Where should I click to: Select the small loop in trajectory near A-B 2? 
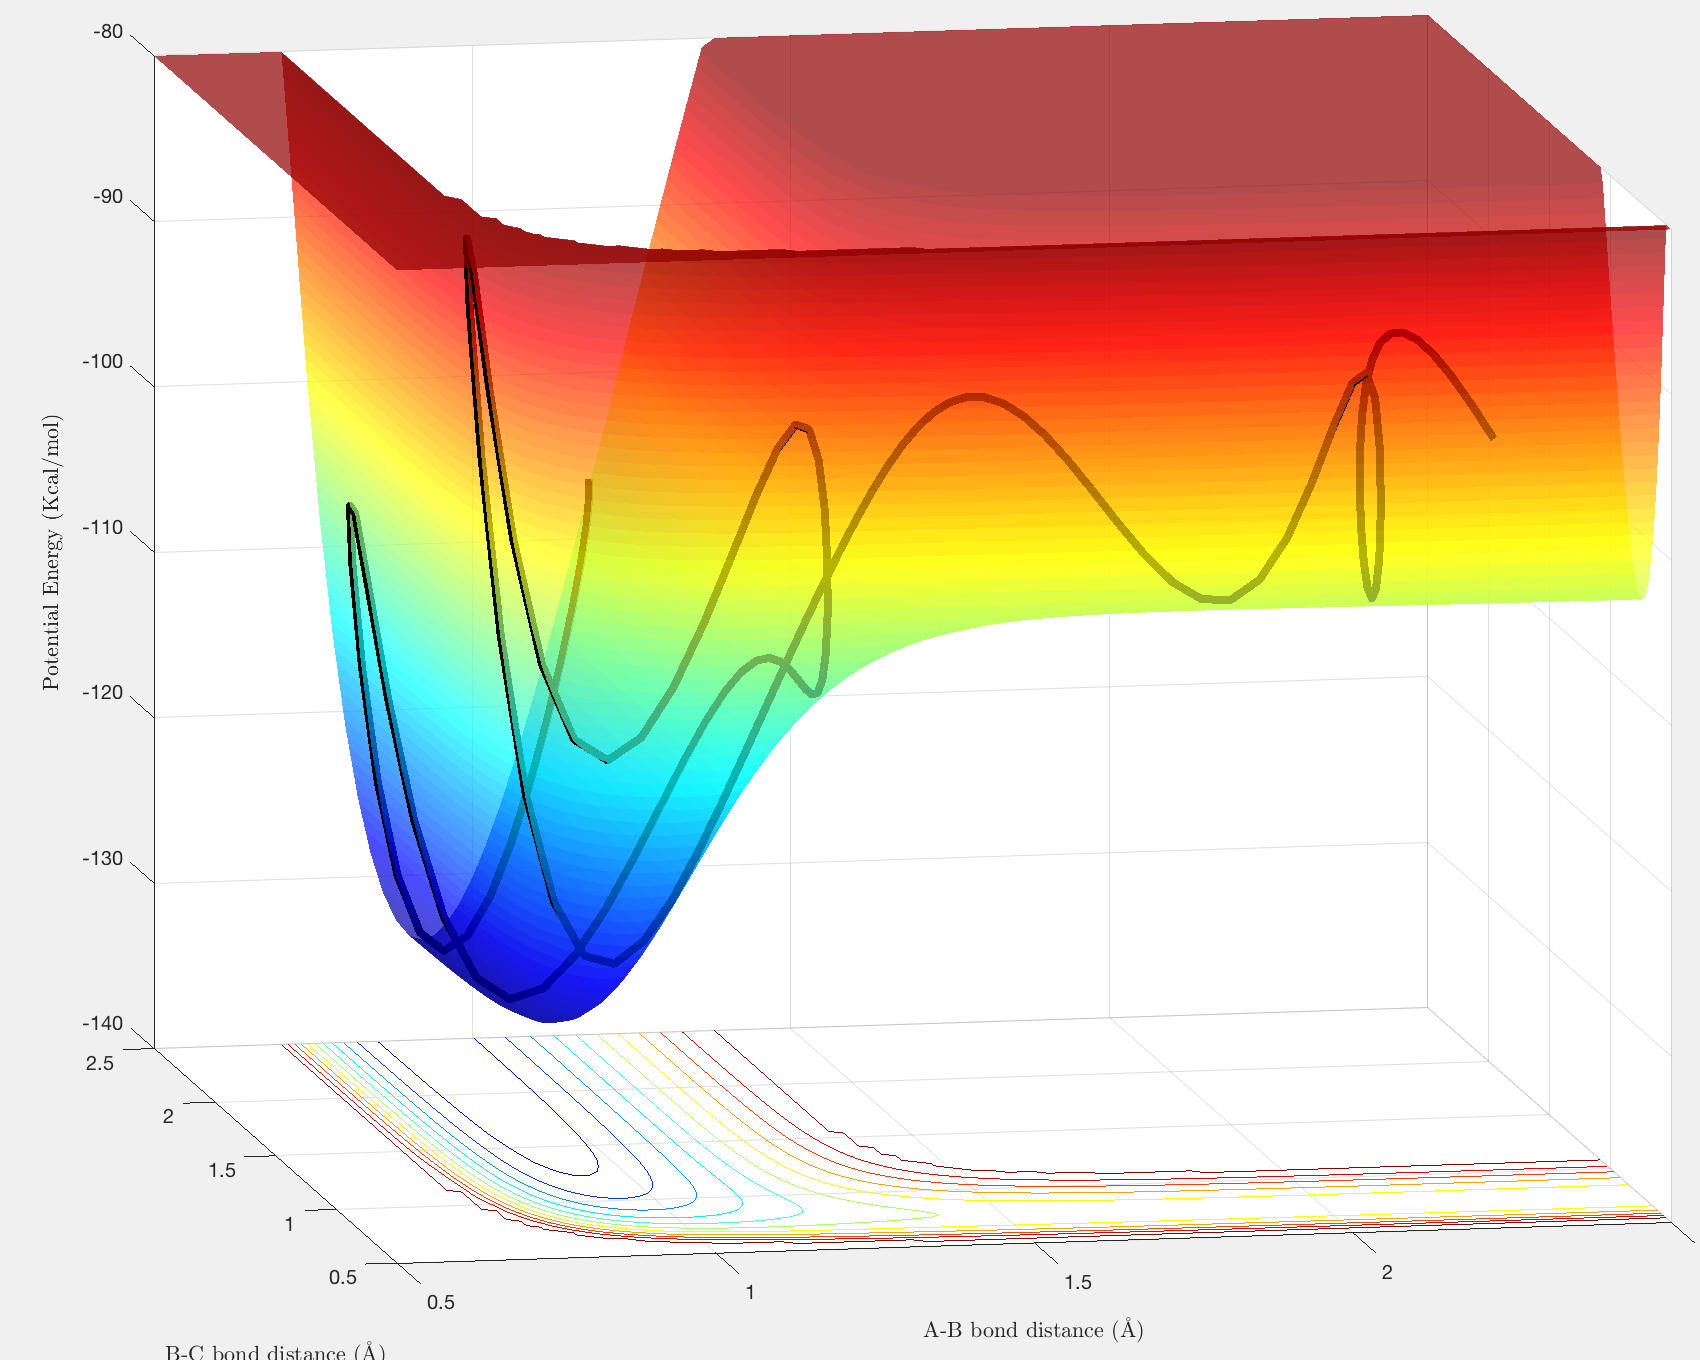(x=1370, y=490)
